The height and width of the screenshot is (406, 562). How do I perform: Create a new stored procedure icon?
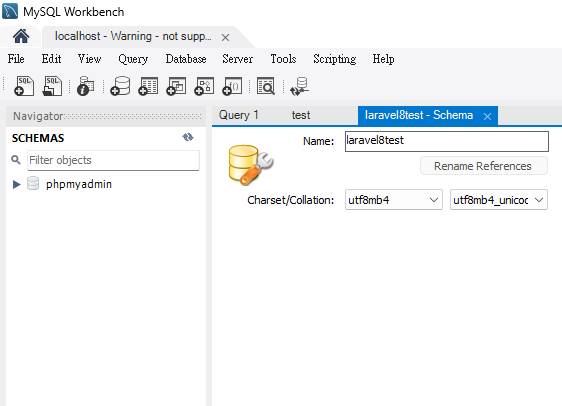204,86
